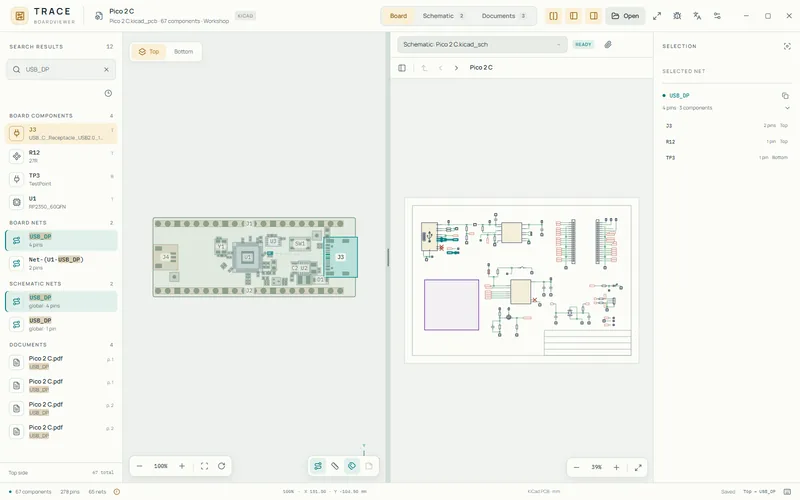Navigate forward in the schematic
Viewport: 800px width, 500px height.
[457, 67]
